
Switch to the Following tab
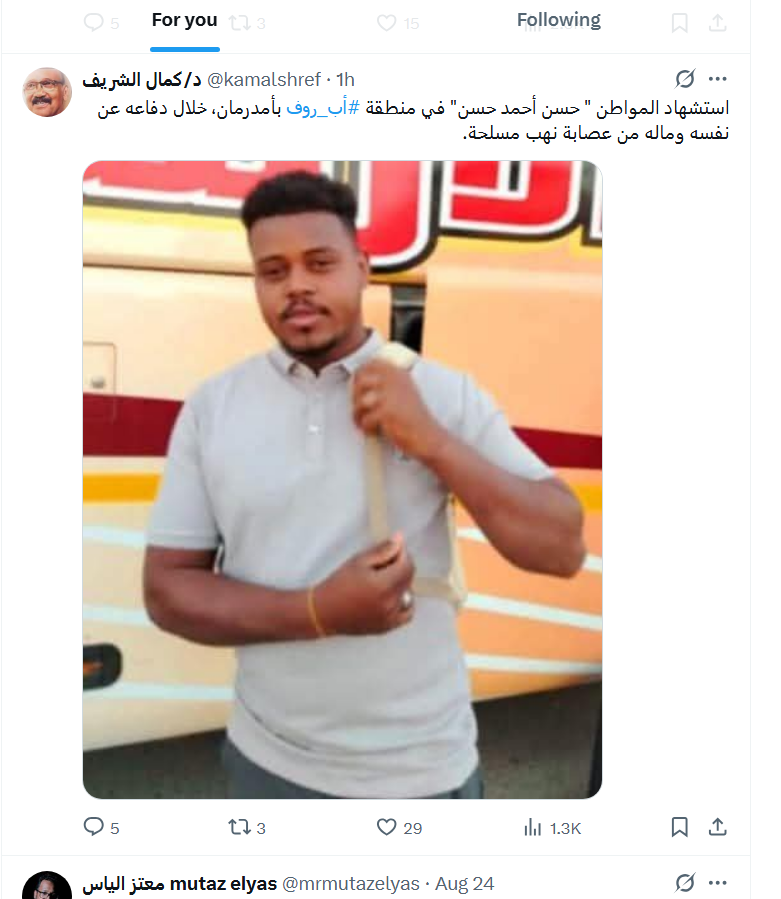pyautogui.click(x=559, y=20)
